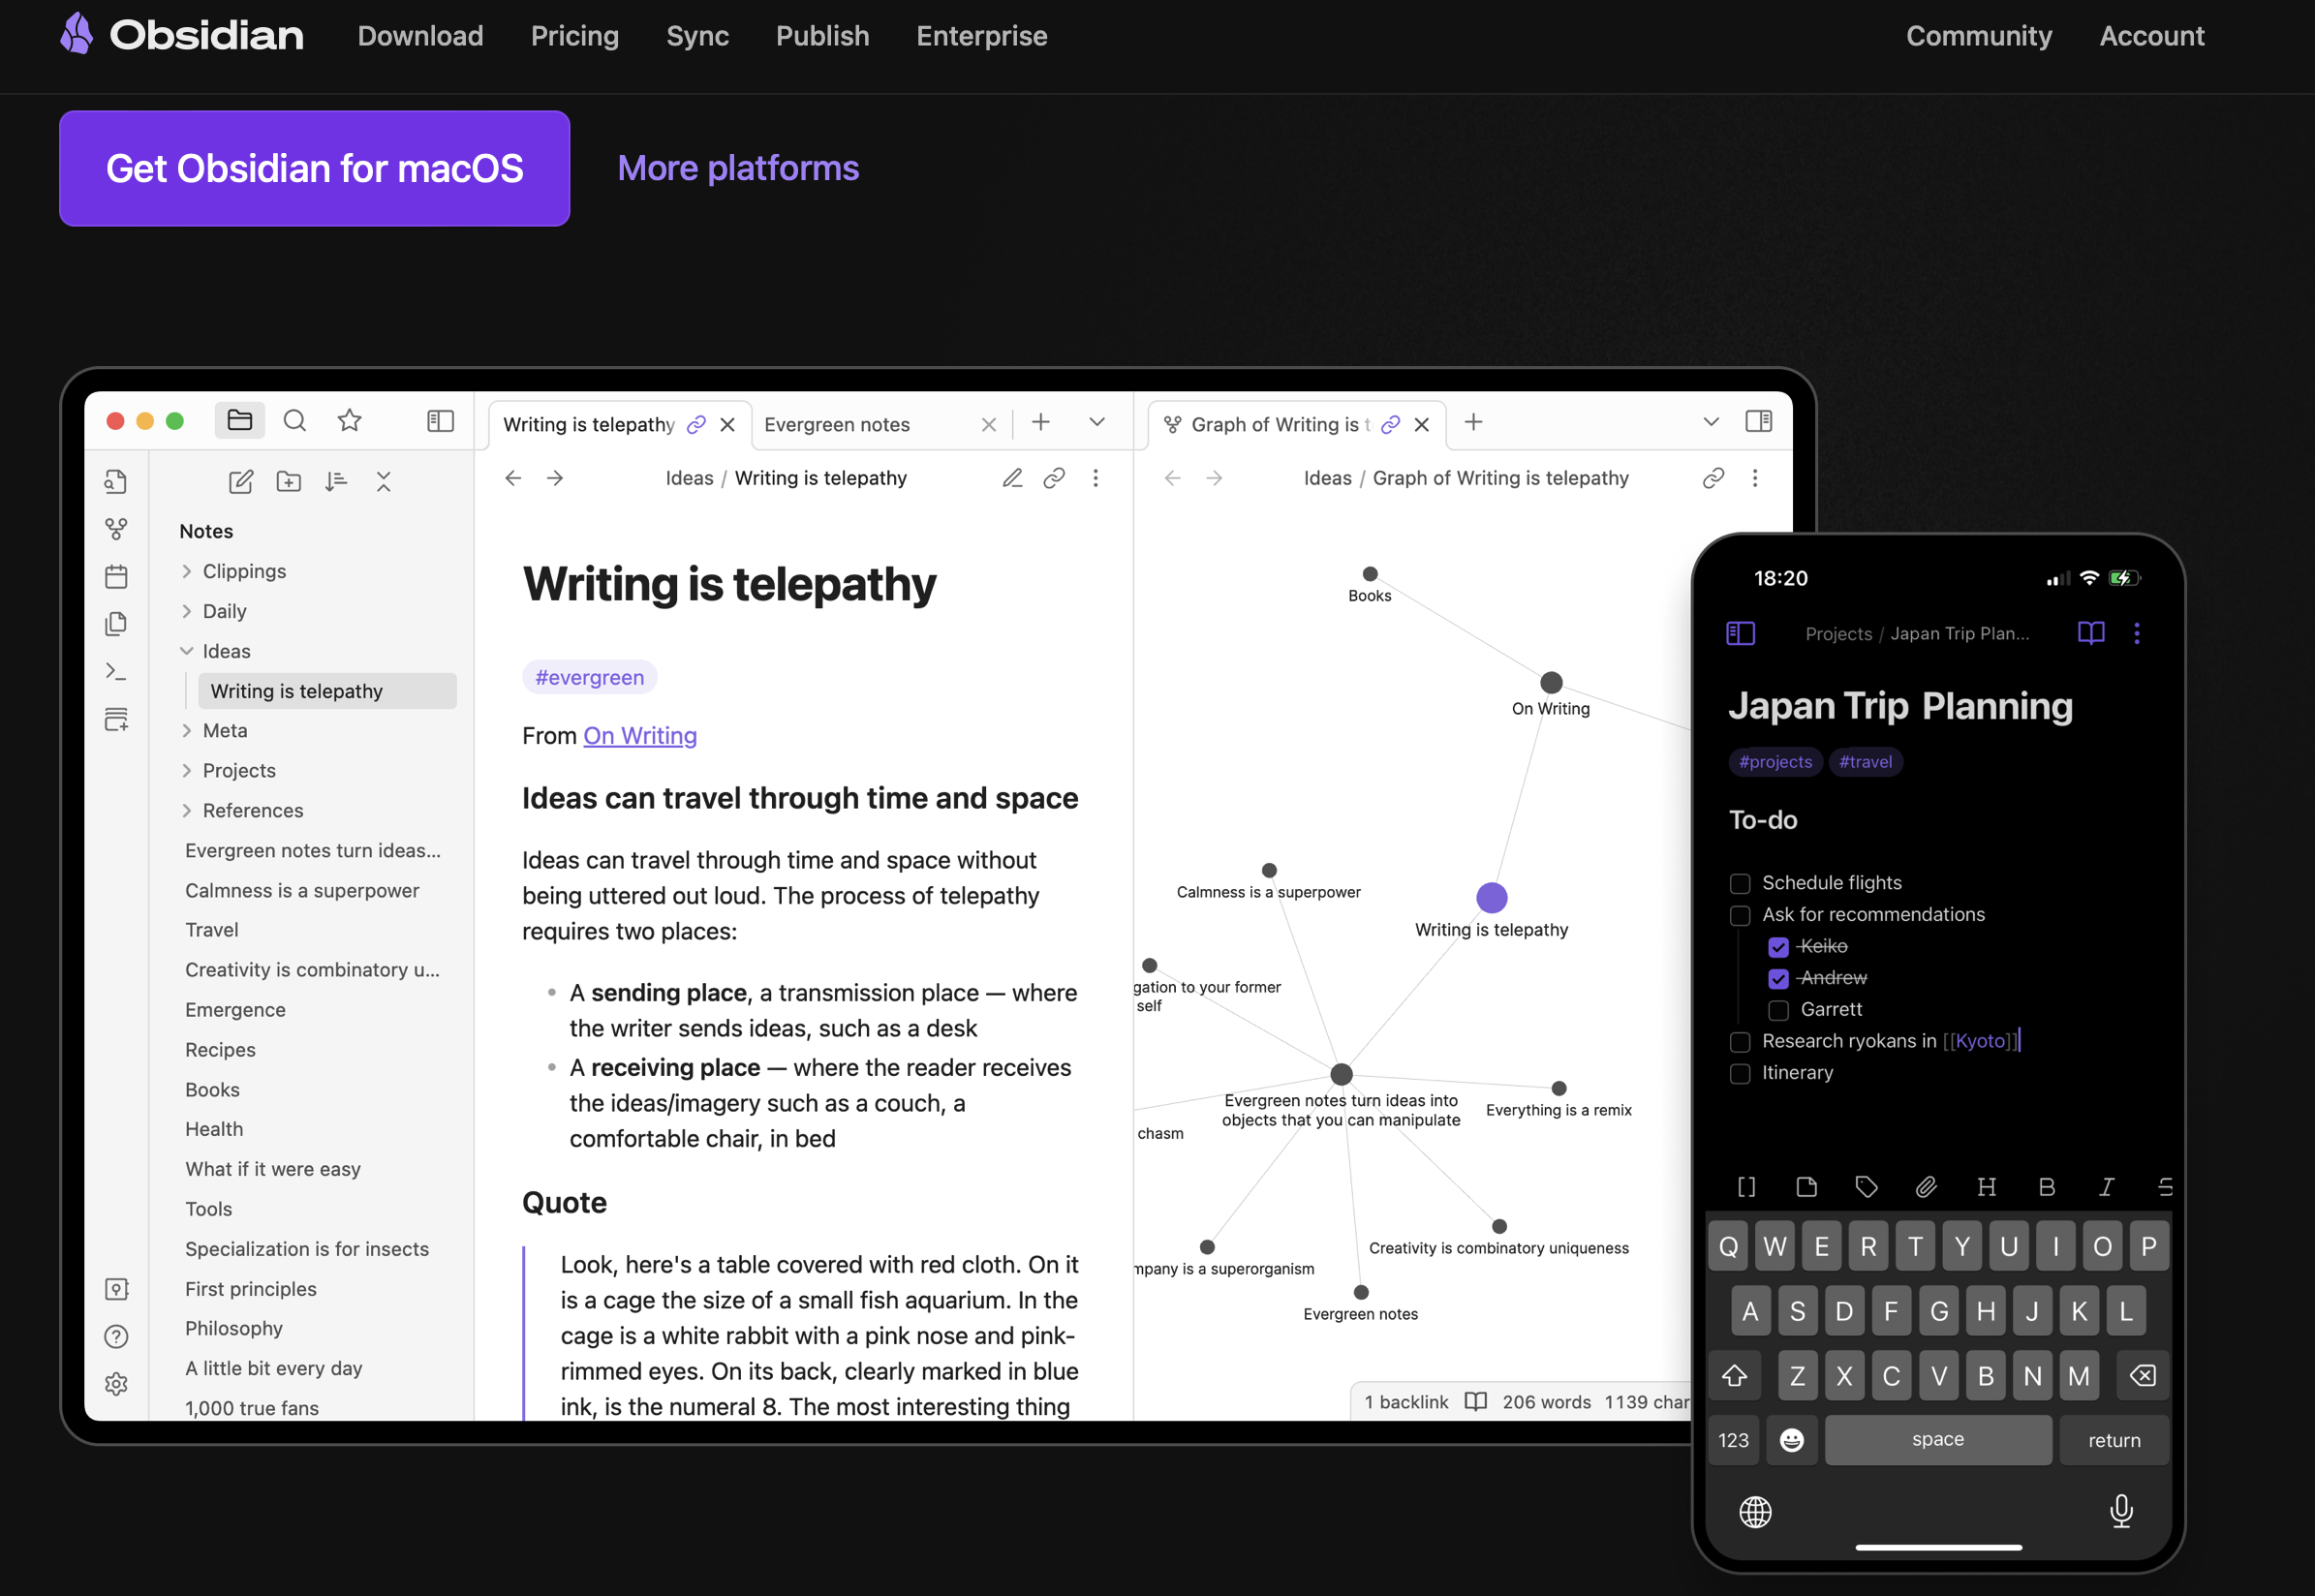Toggle the right sidebar panel icon
The width and height of the screenshot is (2315, 1596).
coord(1758,421)
